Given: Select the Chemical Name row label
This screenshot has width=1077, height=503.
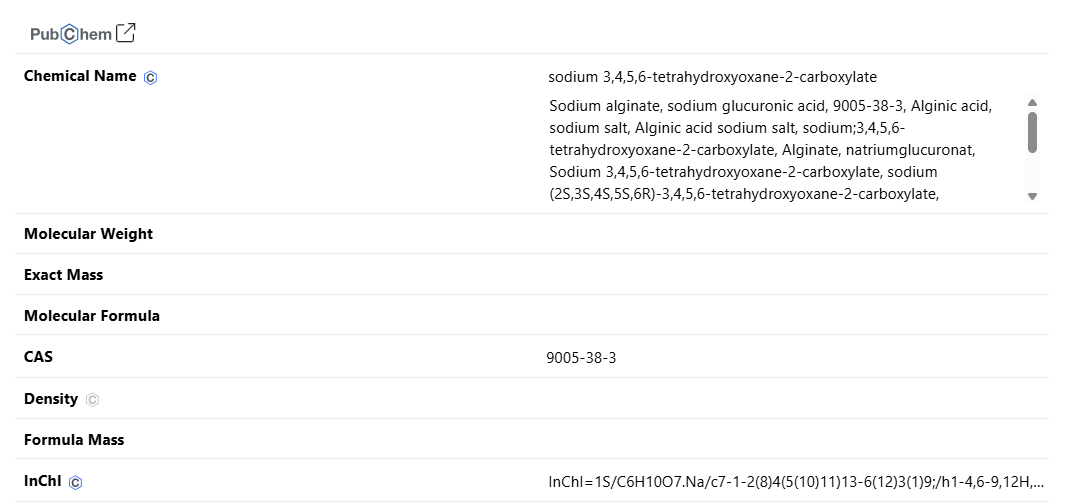Looking at the screenshot, I should click(80, 76).
